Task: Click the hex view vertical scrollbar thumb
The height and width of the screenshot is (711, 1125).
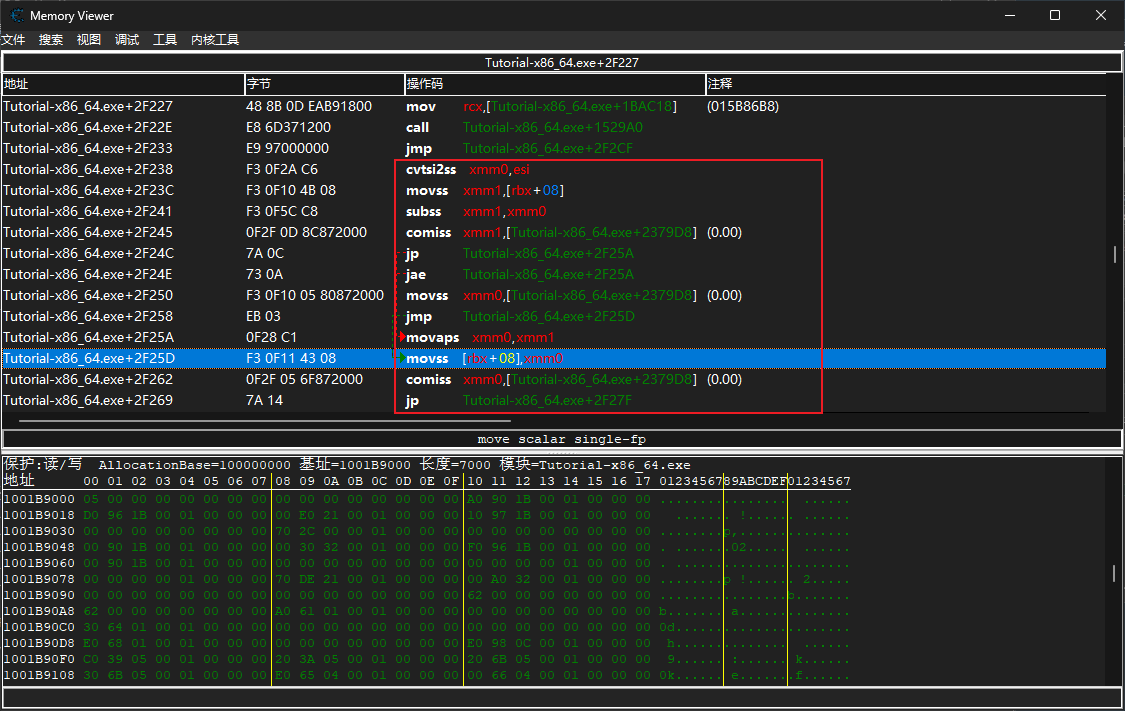Action: tap(1115, 573)
